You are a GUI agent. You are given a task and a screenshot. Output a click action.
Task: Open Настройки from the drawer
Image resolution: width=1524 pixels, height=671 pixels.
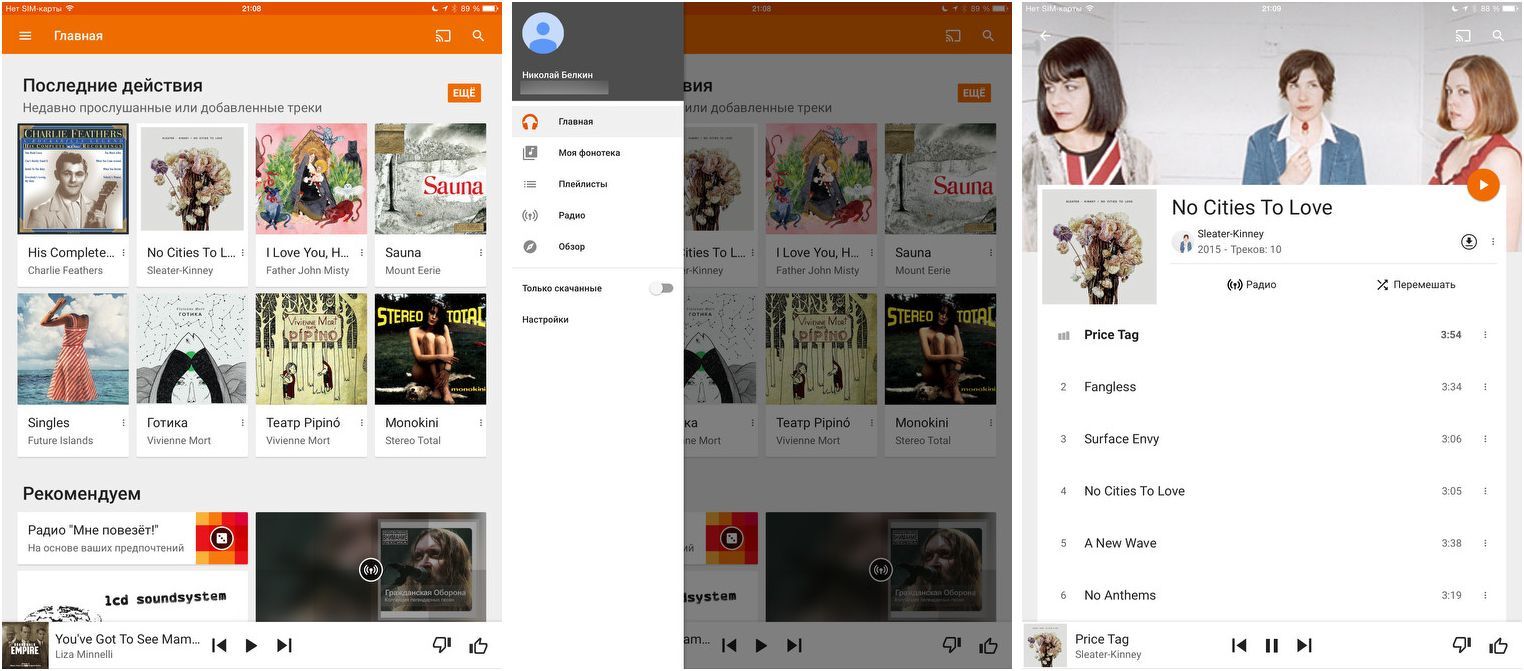[545, 320]
